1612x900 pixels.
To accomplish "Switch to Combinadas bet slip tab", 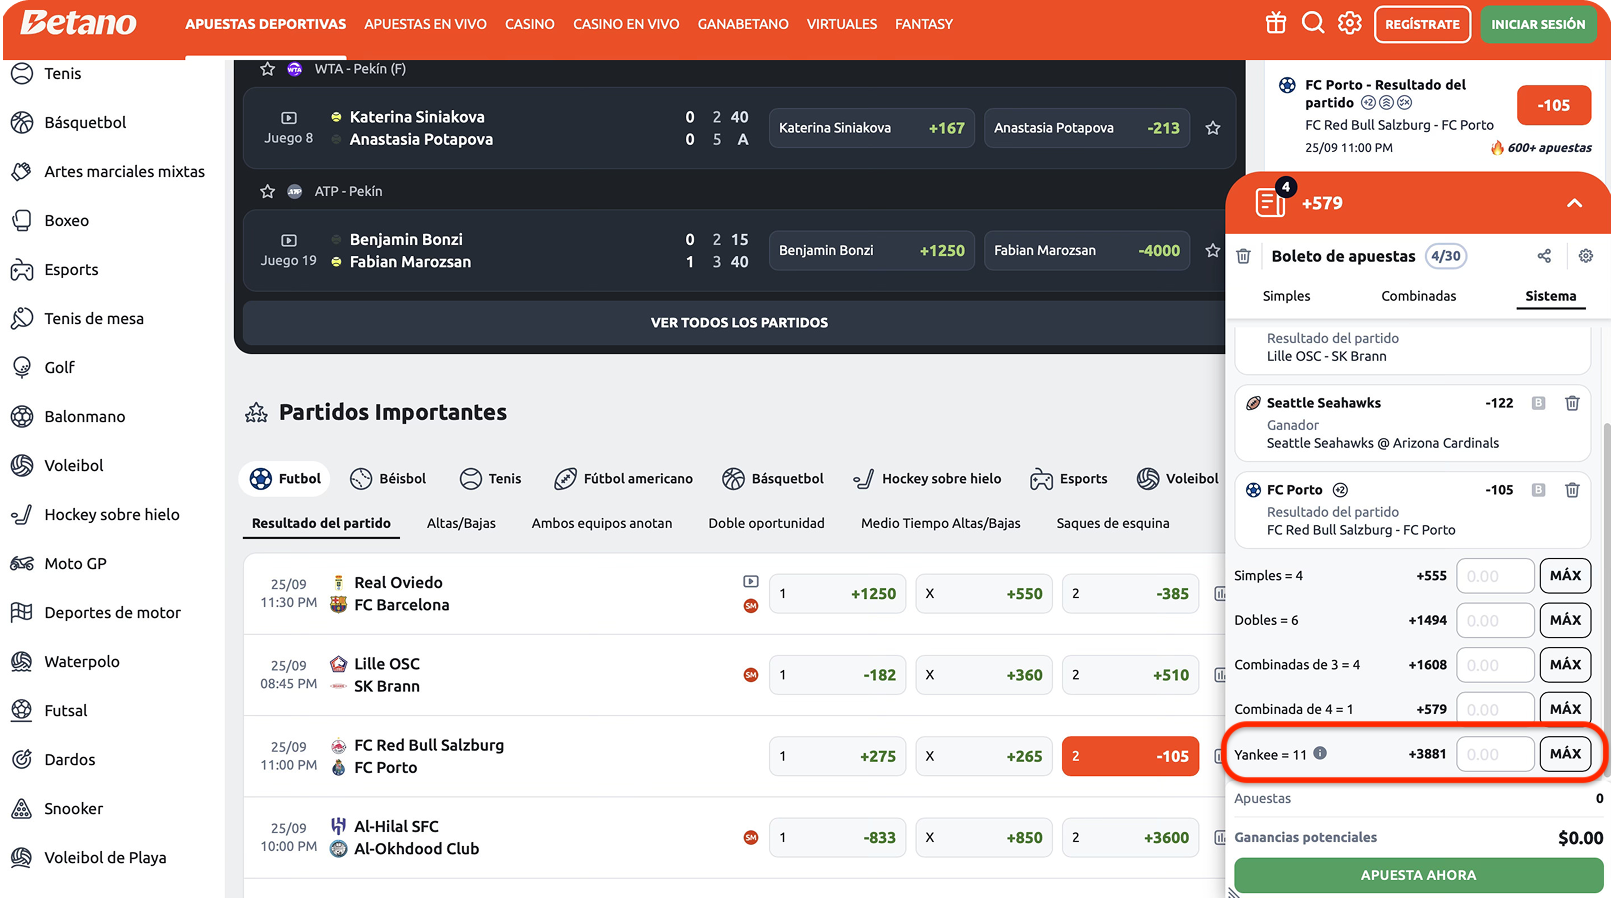I will (x=1418, y=296).
